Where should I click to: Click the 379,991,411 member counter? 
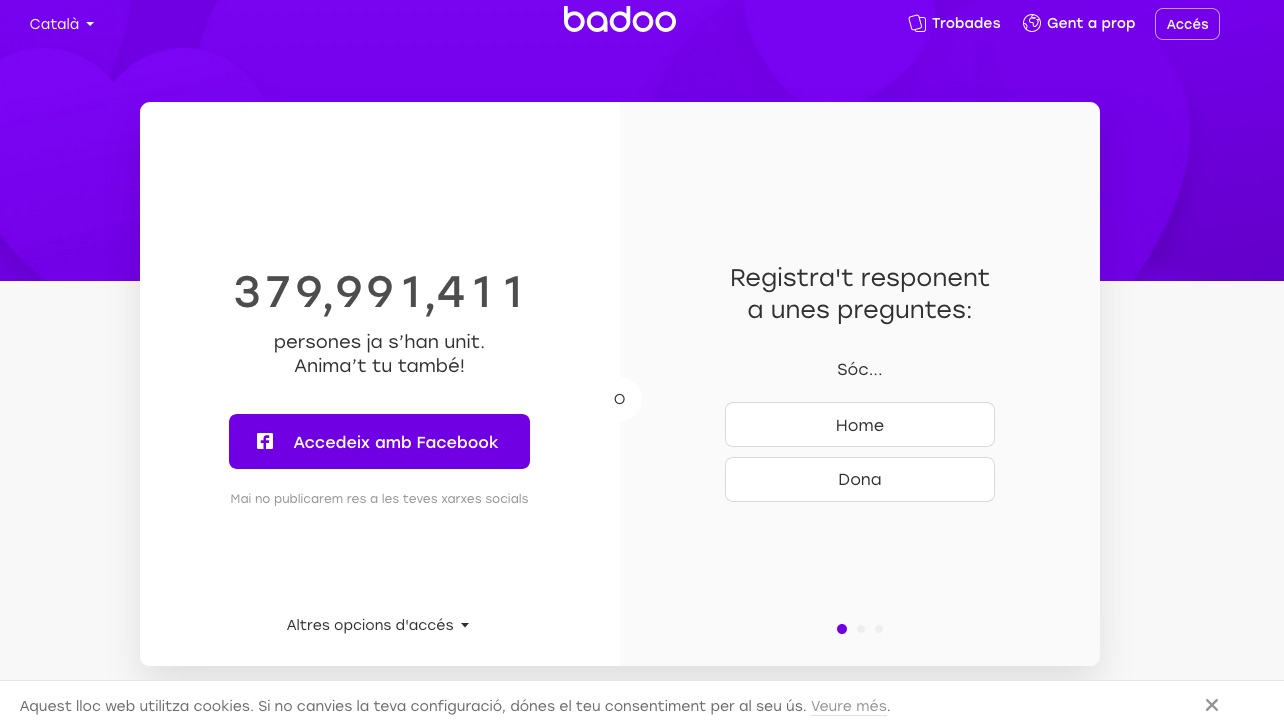coord(379,292)
